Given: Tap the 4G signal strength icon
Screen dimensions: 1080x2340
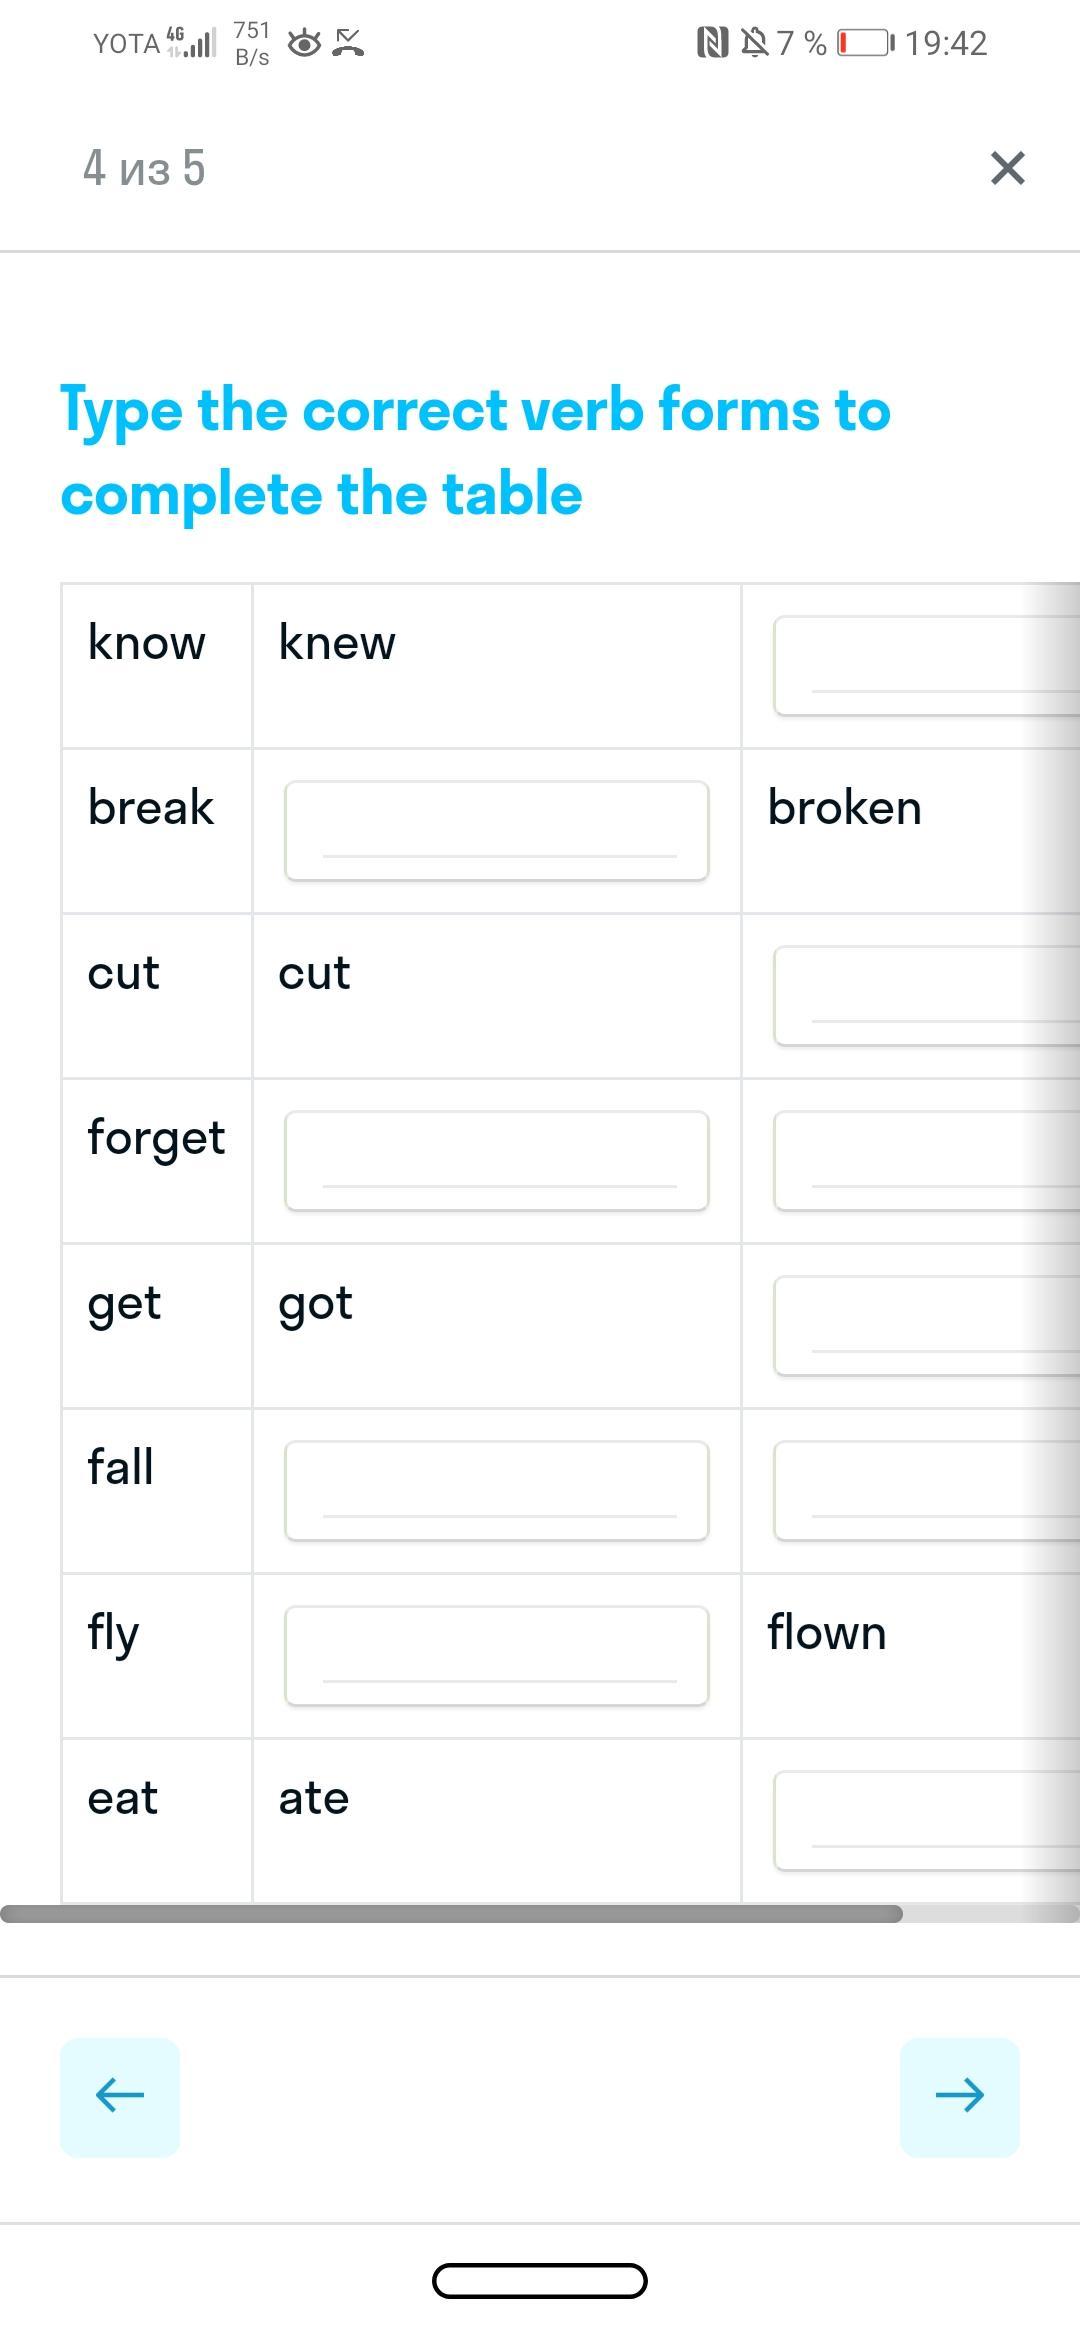Looking at the screenshot, I should 192,43.
